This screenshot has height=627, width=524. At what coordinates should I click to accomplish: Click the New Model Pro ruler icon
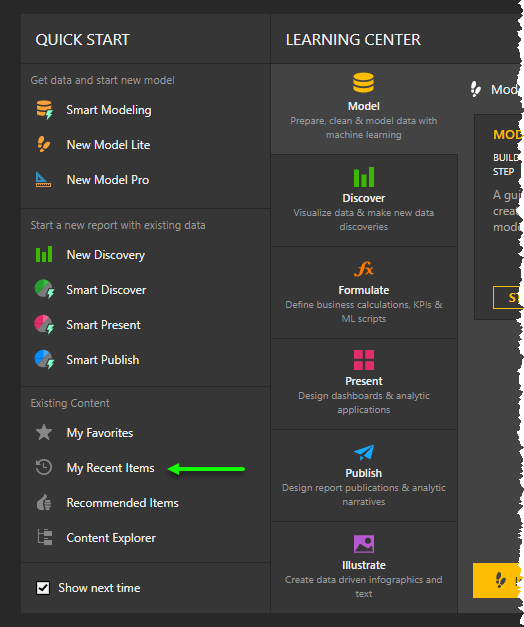[43, 180]
